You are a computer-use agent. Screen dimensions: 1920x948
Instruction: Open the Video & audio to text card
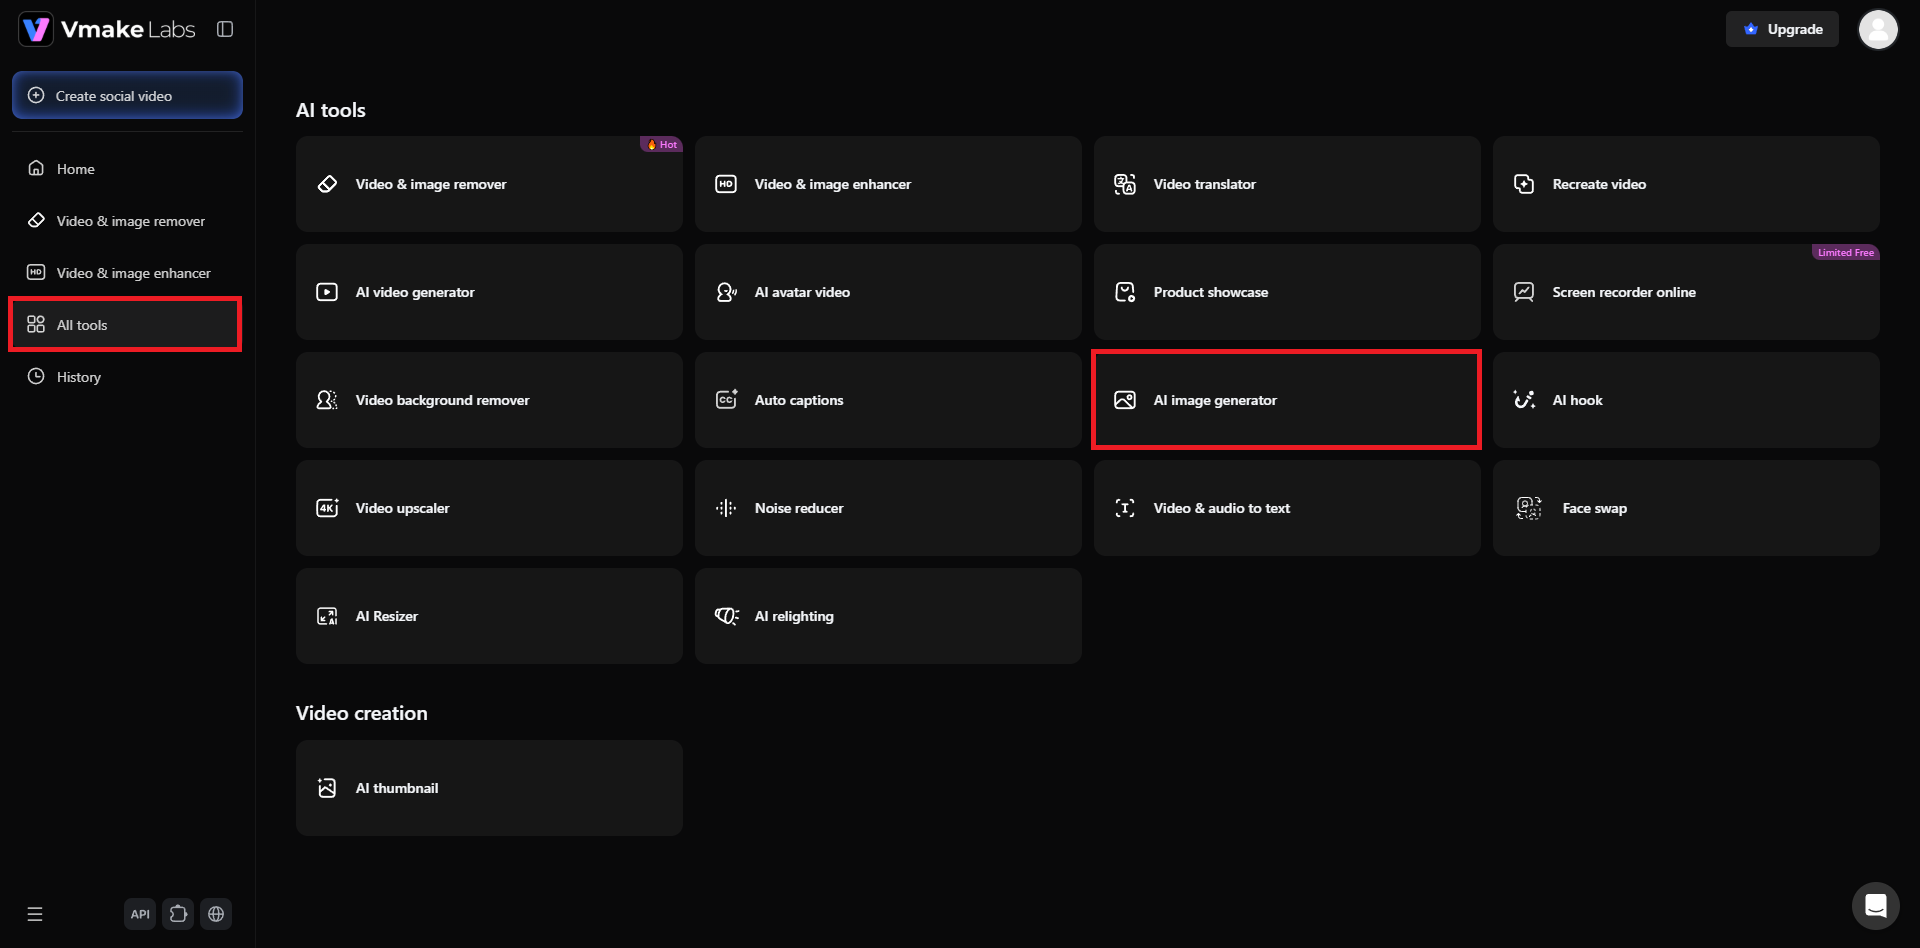[1287, 508]
